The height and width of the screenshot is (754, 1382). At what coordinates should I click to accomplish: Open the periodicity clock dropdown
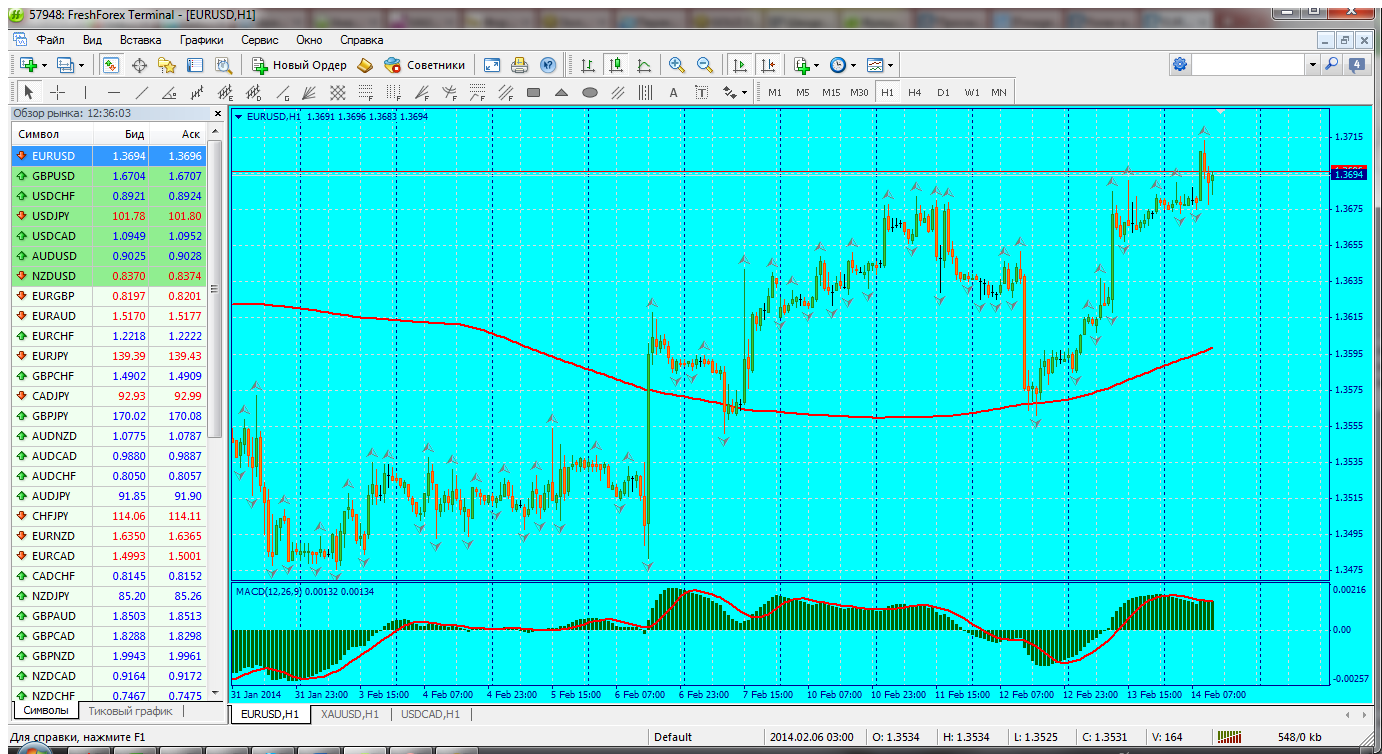click(852, 65)
